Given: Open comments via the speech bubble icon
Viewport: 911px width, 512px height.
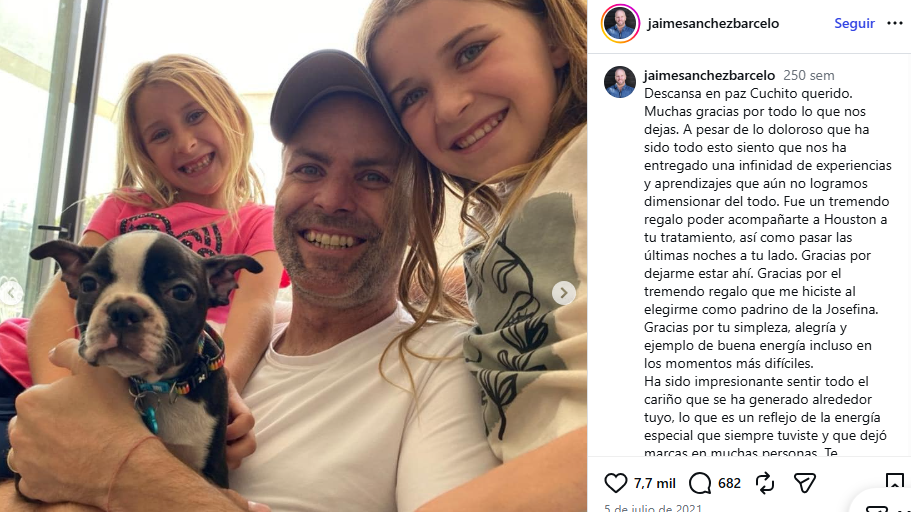Looking at the screenshot, I should [x=700, y=483].
